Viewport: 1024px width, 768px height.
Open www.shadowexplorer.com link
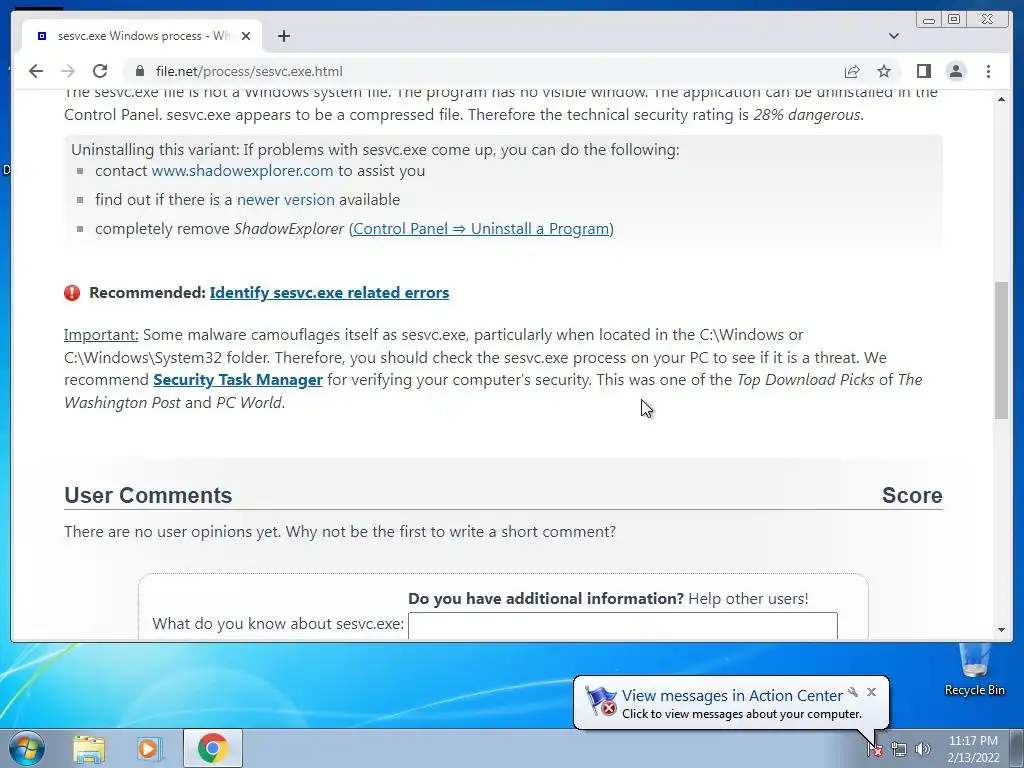point(242,170)
